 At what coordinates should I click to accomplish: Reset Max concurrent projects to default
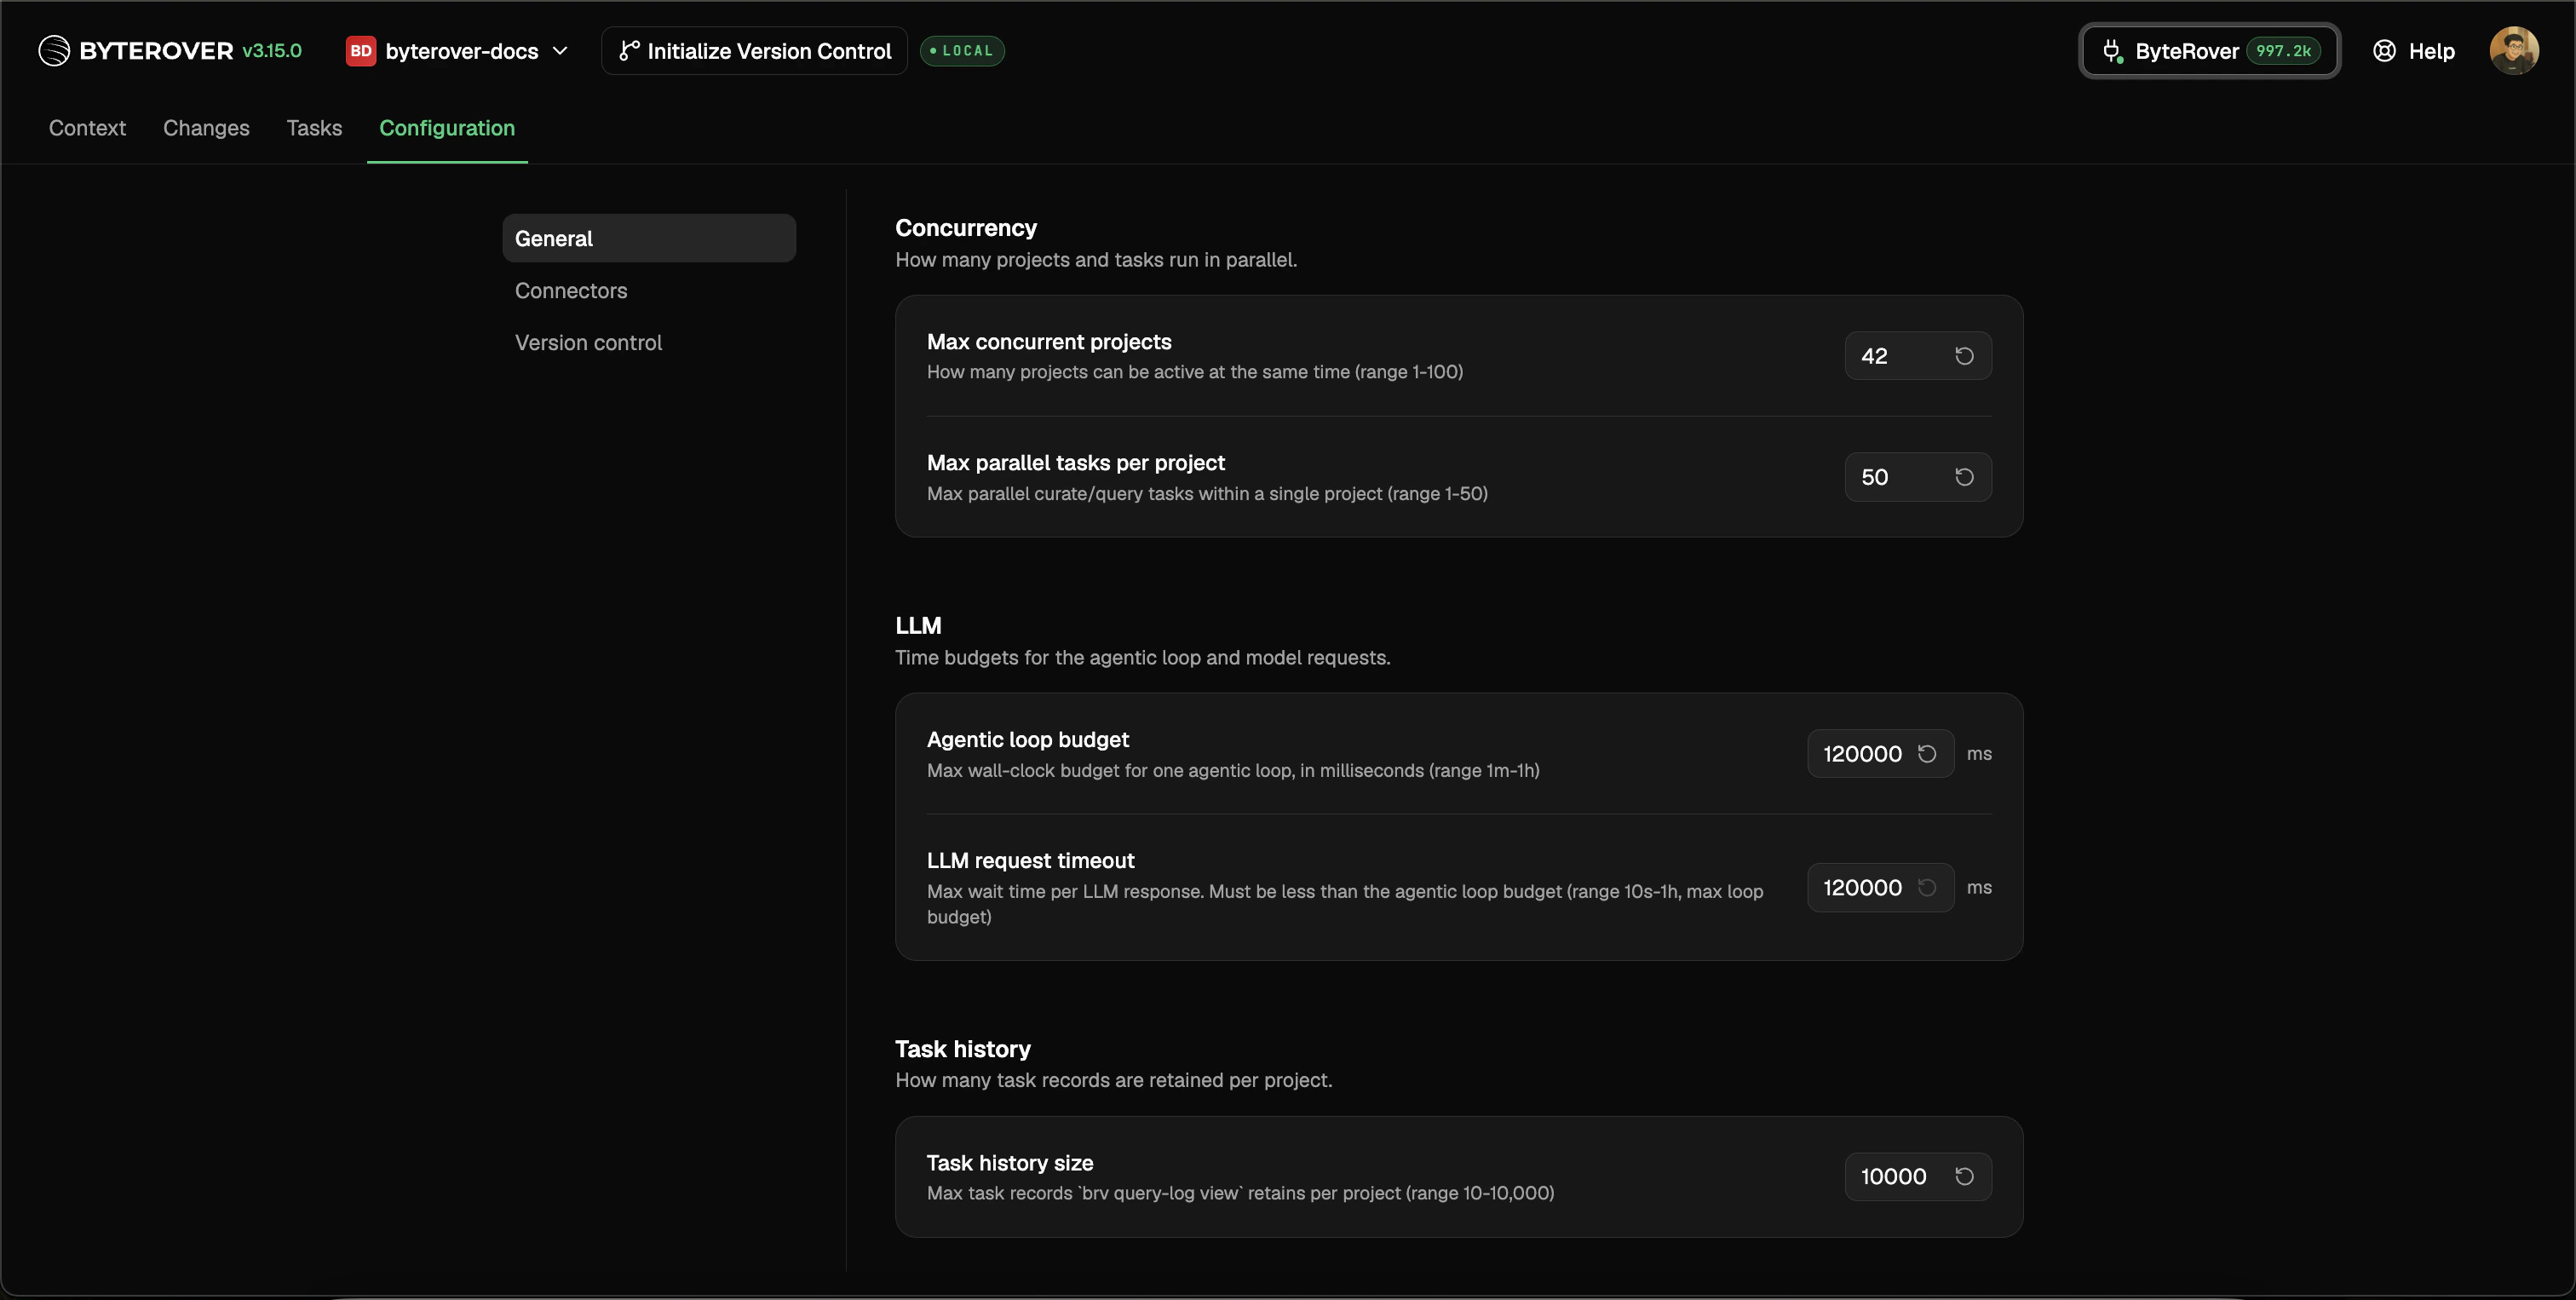click(1964, 356)
